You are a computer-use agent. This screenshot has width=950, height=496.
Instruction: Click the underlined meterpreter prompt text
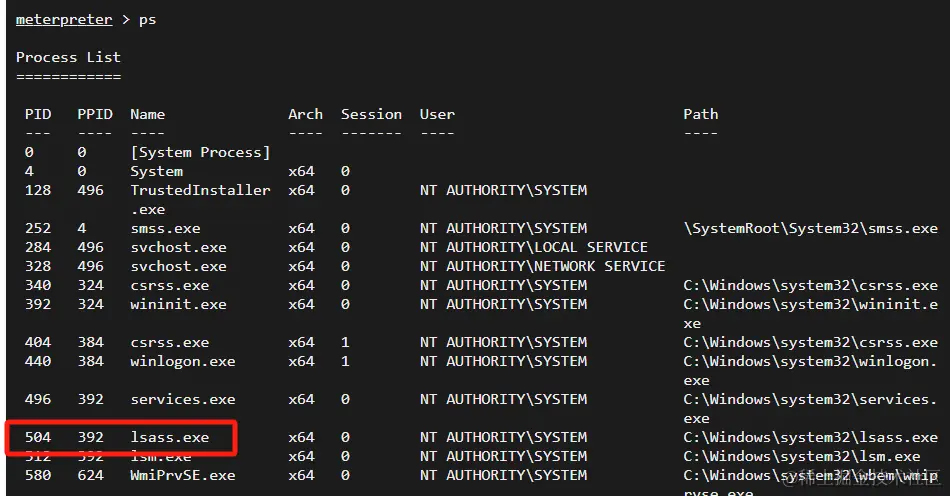click(64, 19)
